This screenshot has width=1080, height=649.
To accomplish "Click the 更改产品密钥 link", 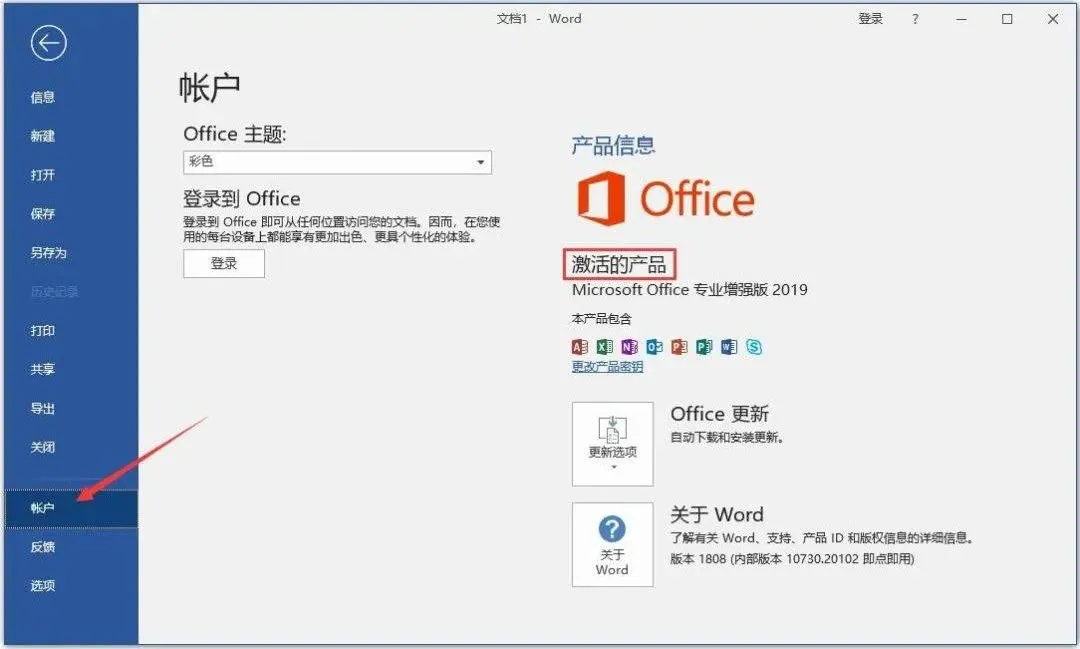I will 608,367.
